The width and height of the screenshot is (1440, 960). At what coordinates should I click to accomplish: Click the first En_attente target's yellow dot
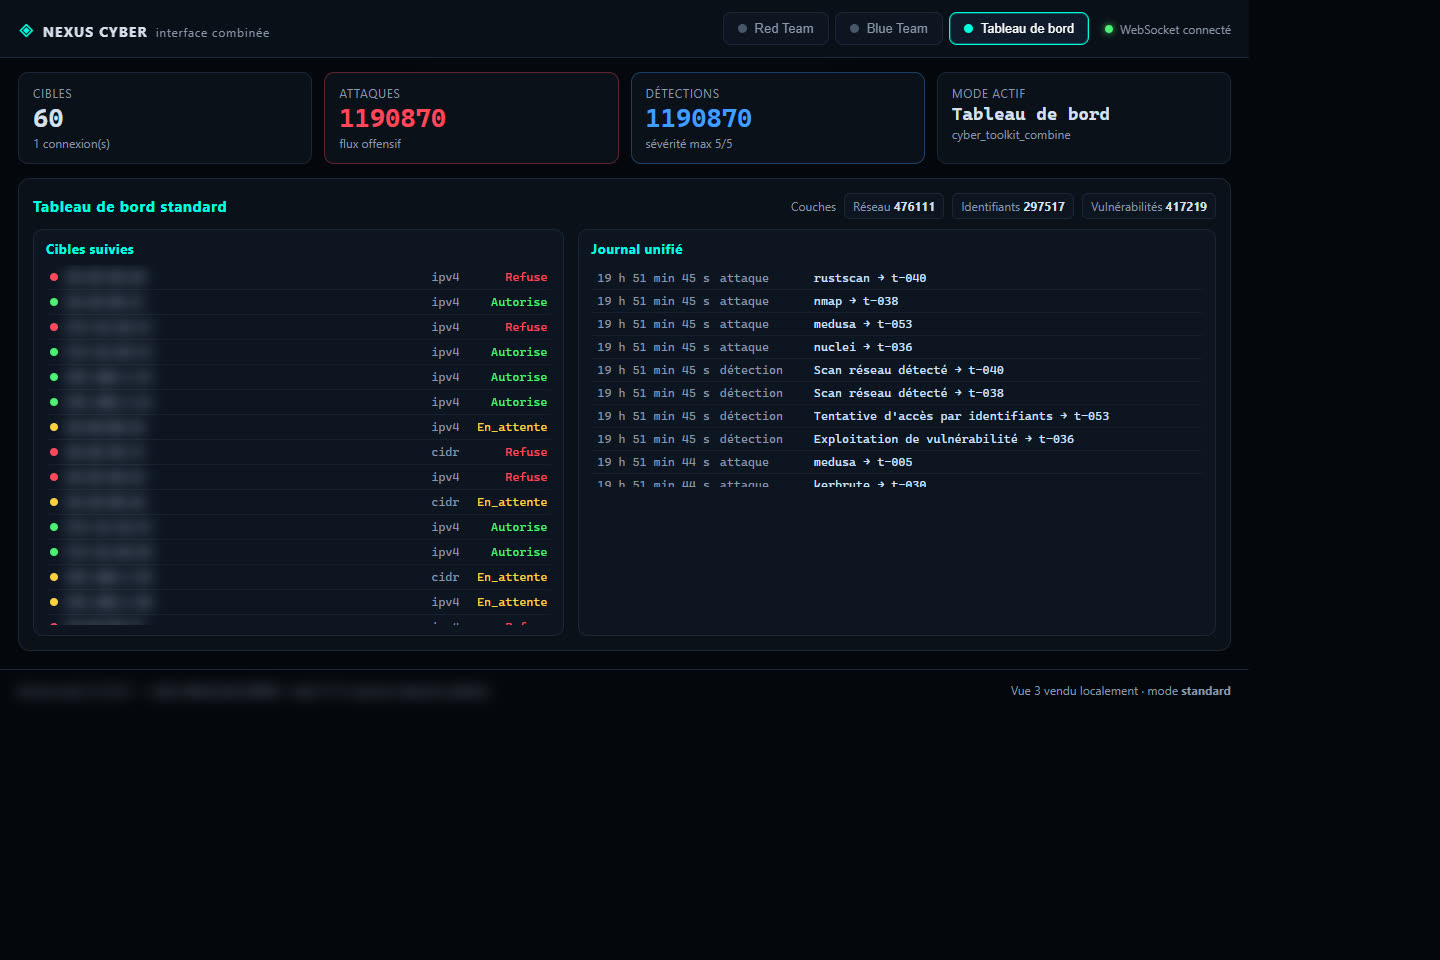54,427
